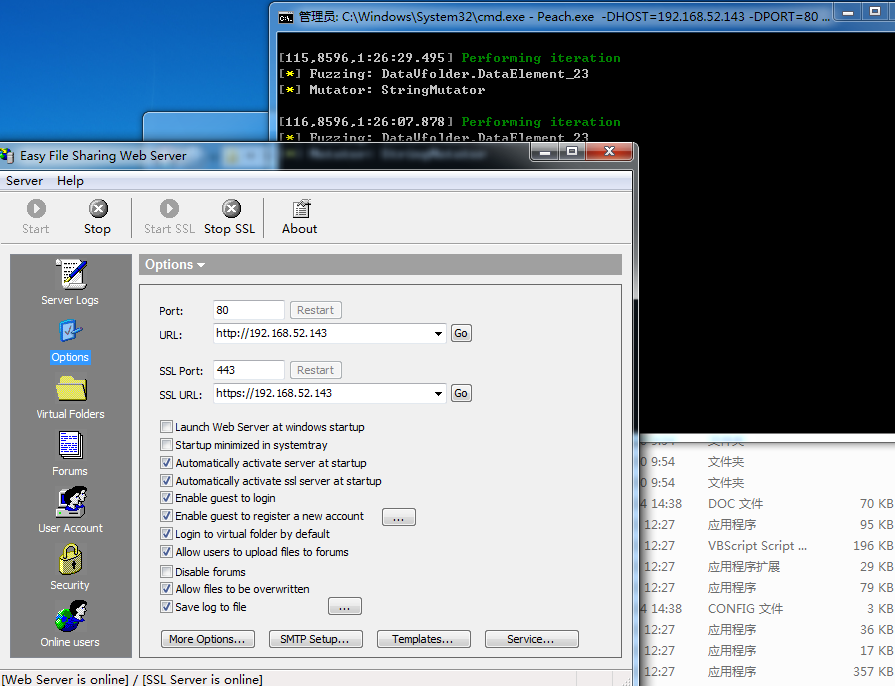Click the cmd.exe window title icon
Screen dimensions: 895x686
(286, 18)
